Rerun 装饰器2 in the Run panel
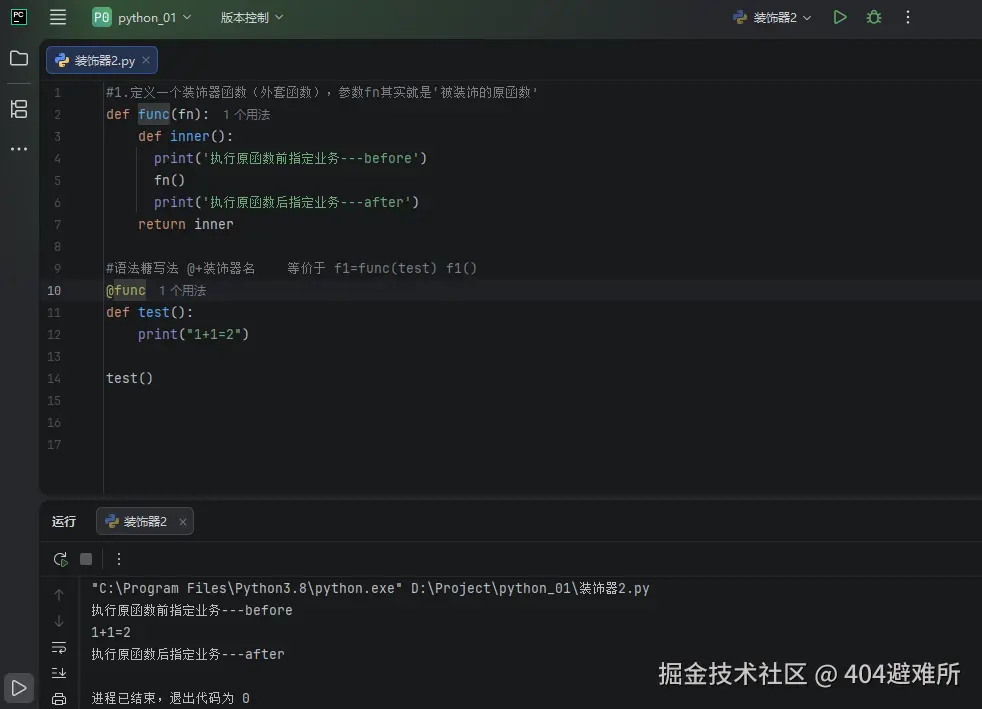The image size is (982, 709). tap(60, 559)
